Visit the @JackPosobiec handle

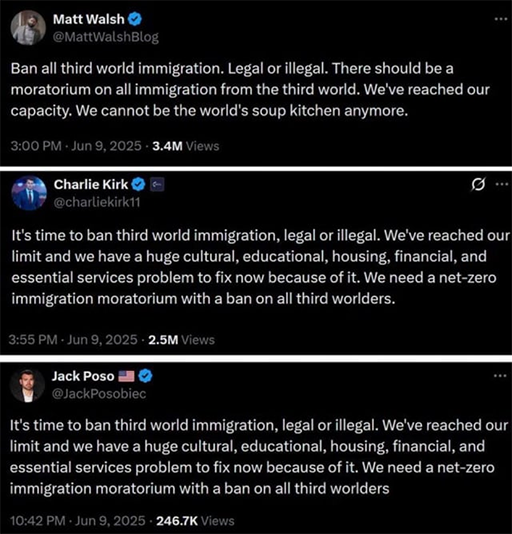pyautogui.click(x=99, y=394)
